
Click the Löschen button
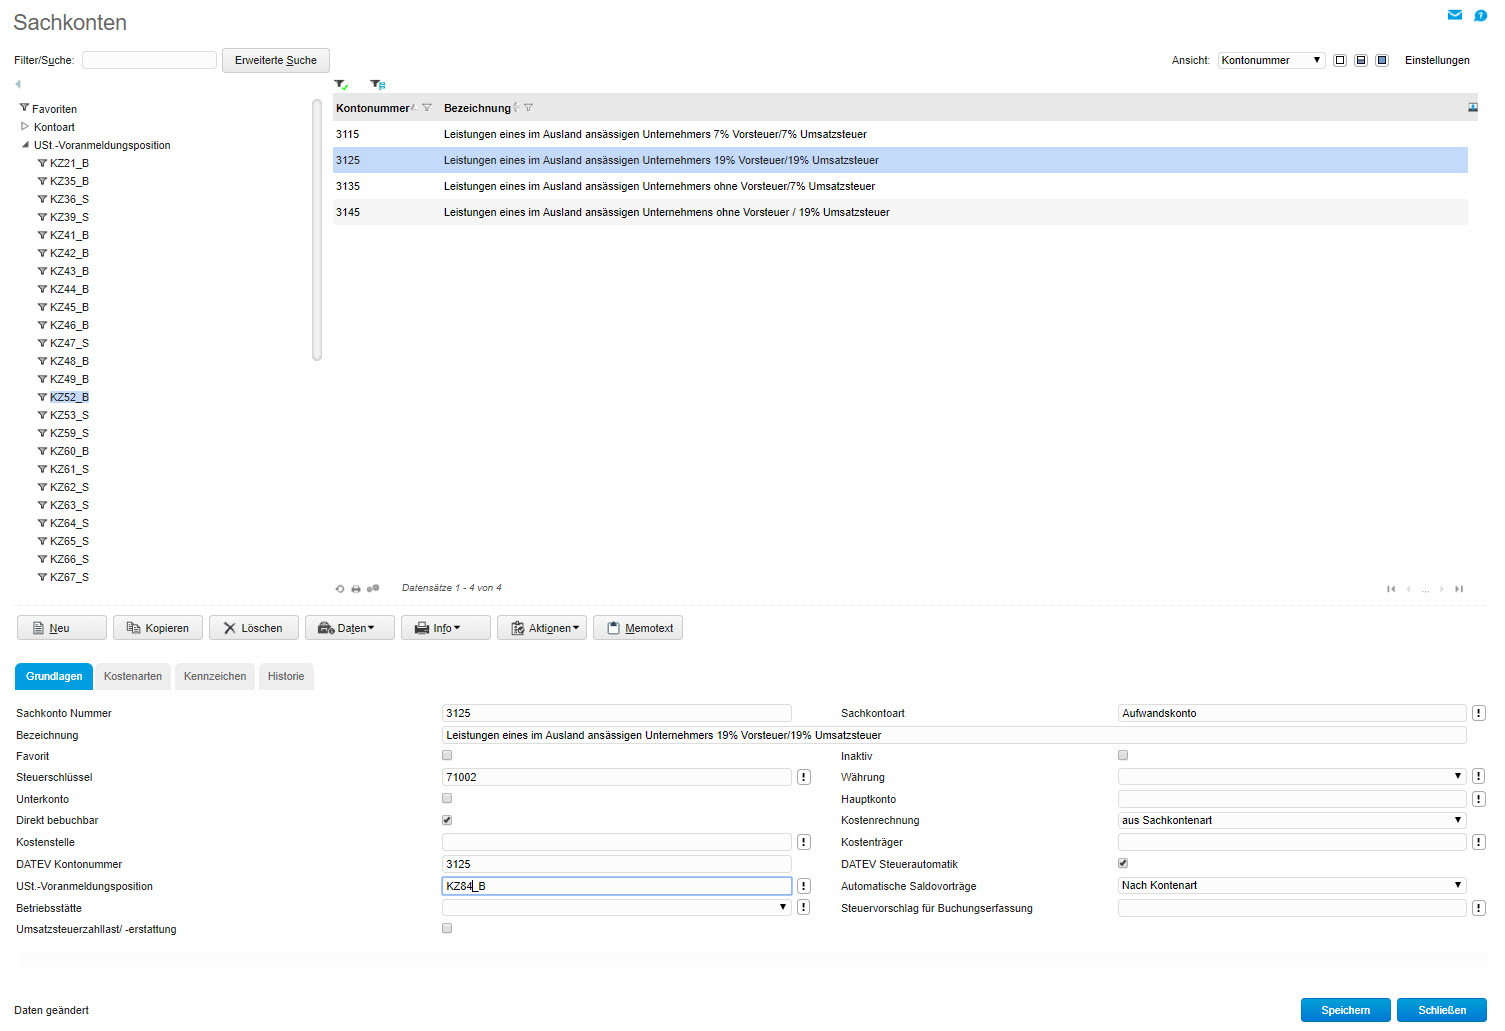[254, 628]
